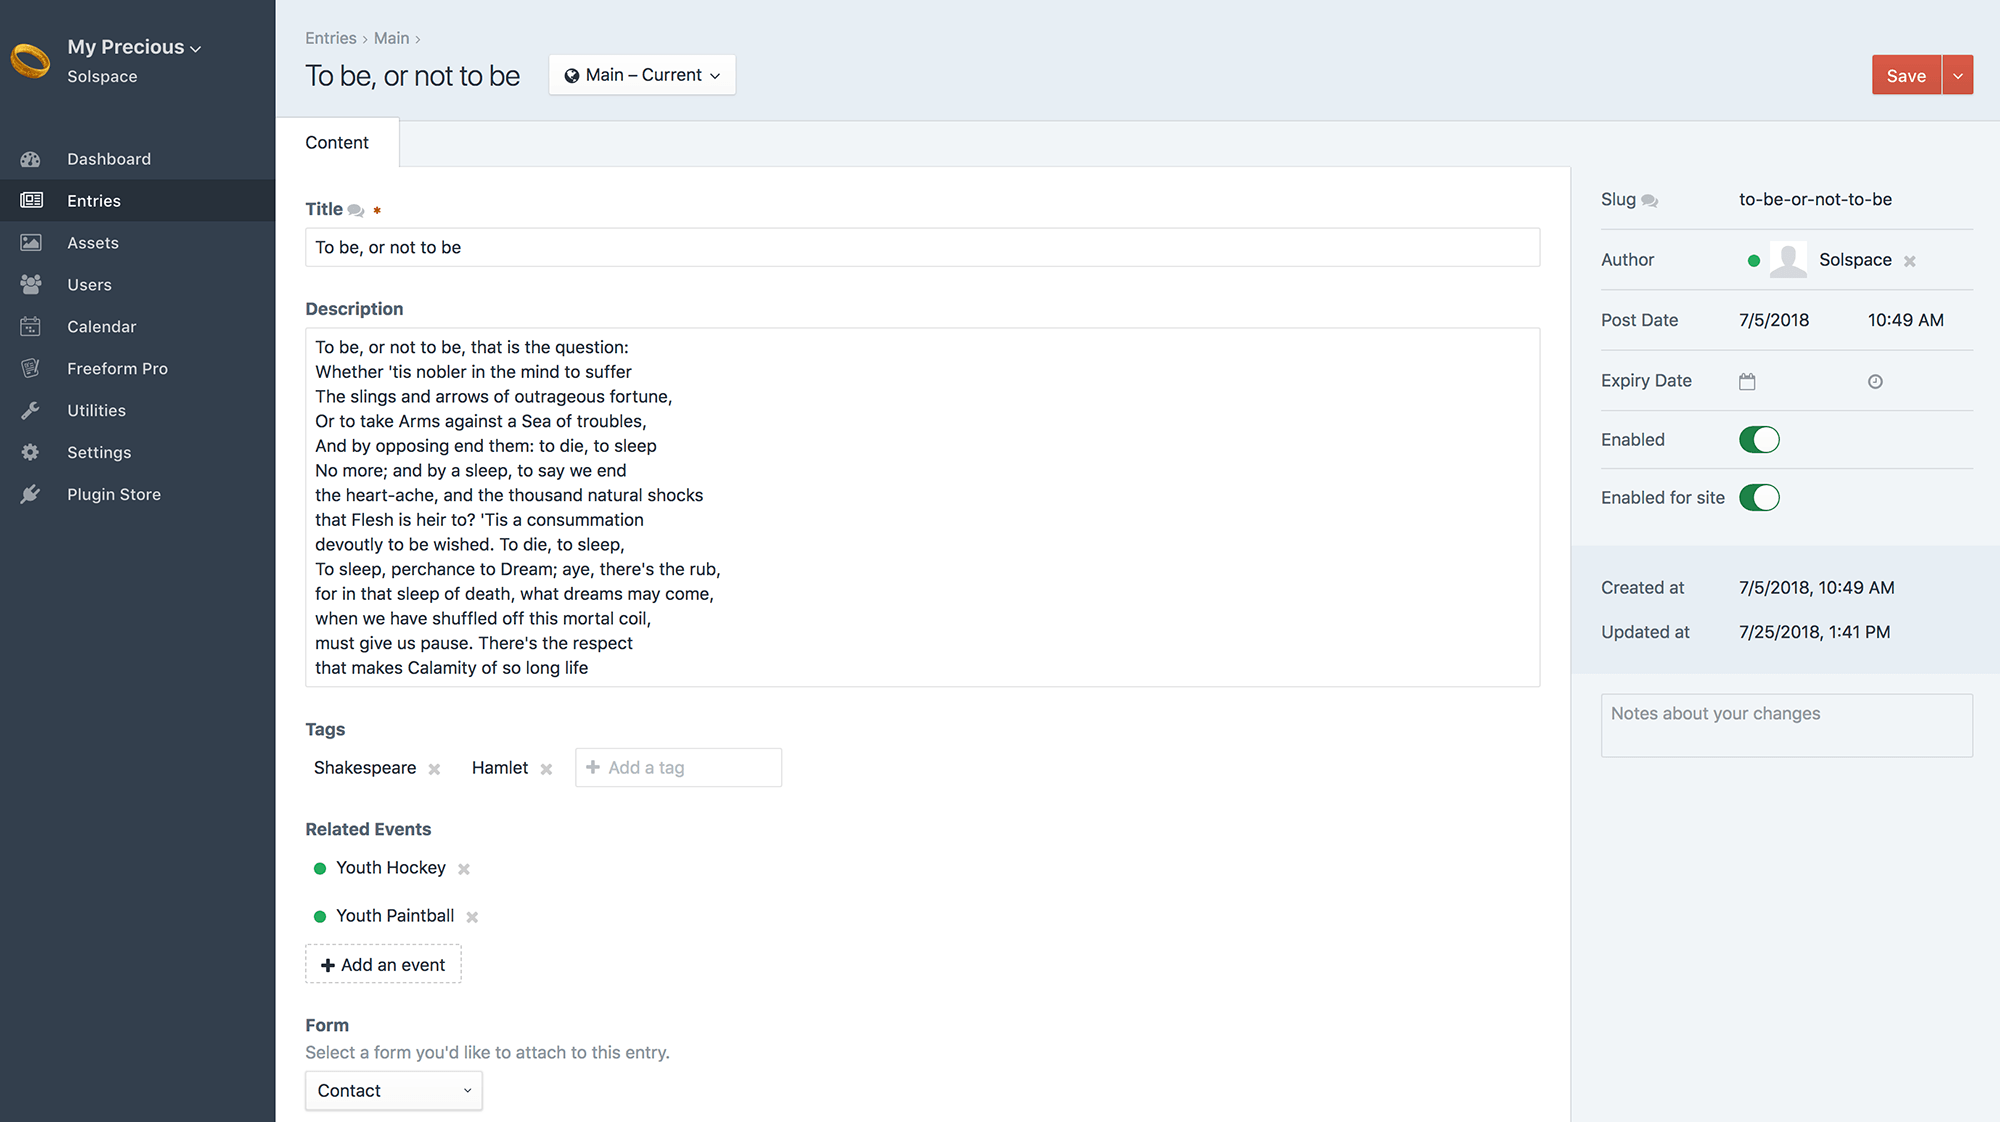Open the My Precious site menu
The width and height of the screenshot is (2000, 1122).
(134, 47)
